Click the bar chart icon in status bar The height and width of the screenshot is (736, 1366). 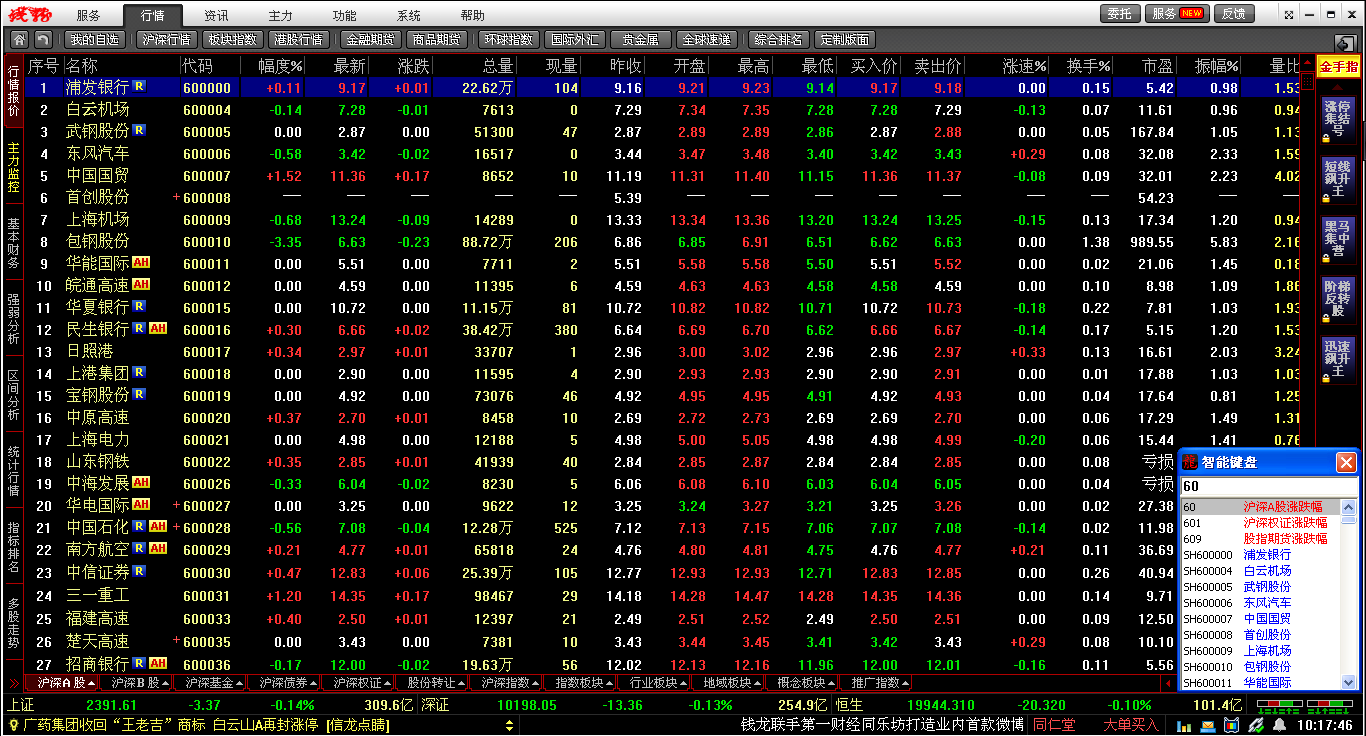tap(1186, 726)
